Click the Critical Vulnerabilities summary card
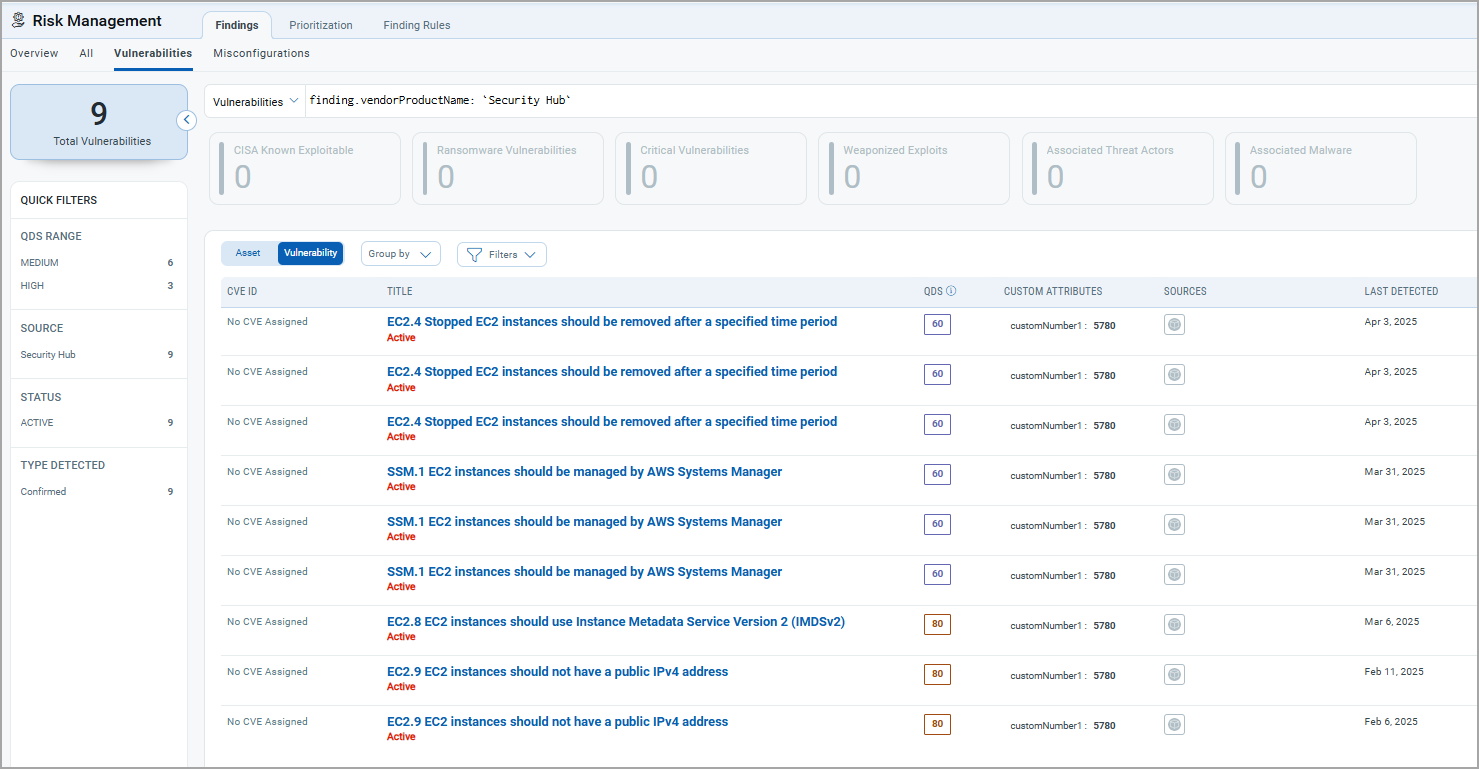Image resolution: width=1479 pixels, height=769 pixels. [x=710, y=168]
